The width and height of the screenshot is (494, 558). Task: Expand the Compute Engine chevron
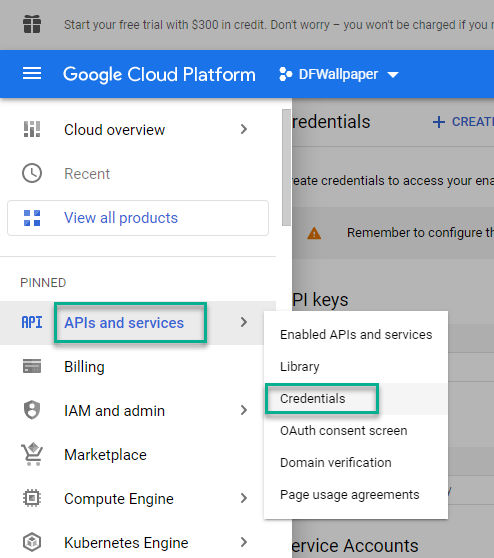(x=244, y=498)
